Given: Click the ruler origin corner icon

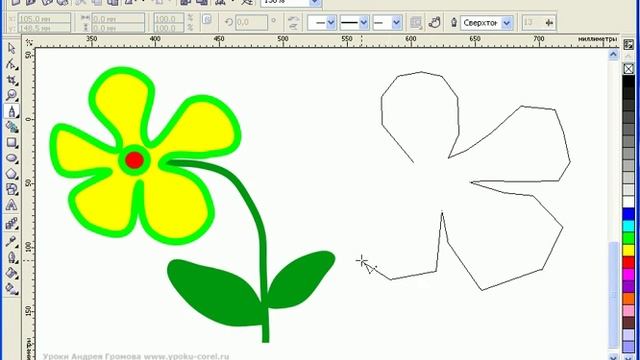Looking at the screenshot, I should click(29, 42).
